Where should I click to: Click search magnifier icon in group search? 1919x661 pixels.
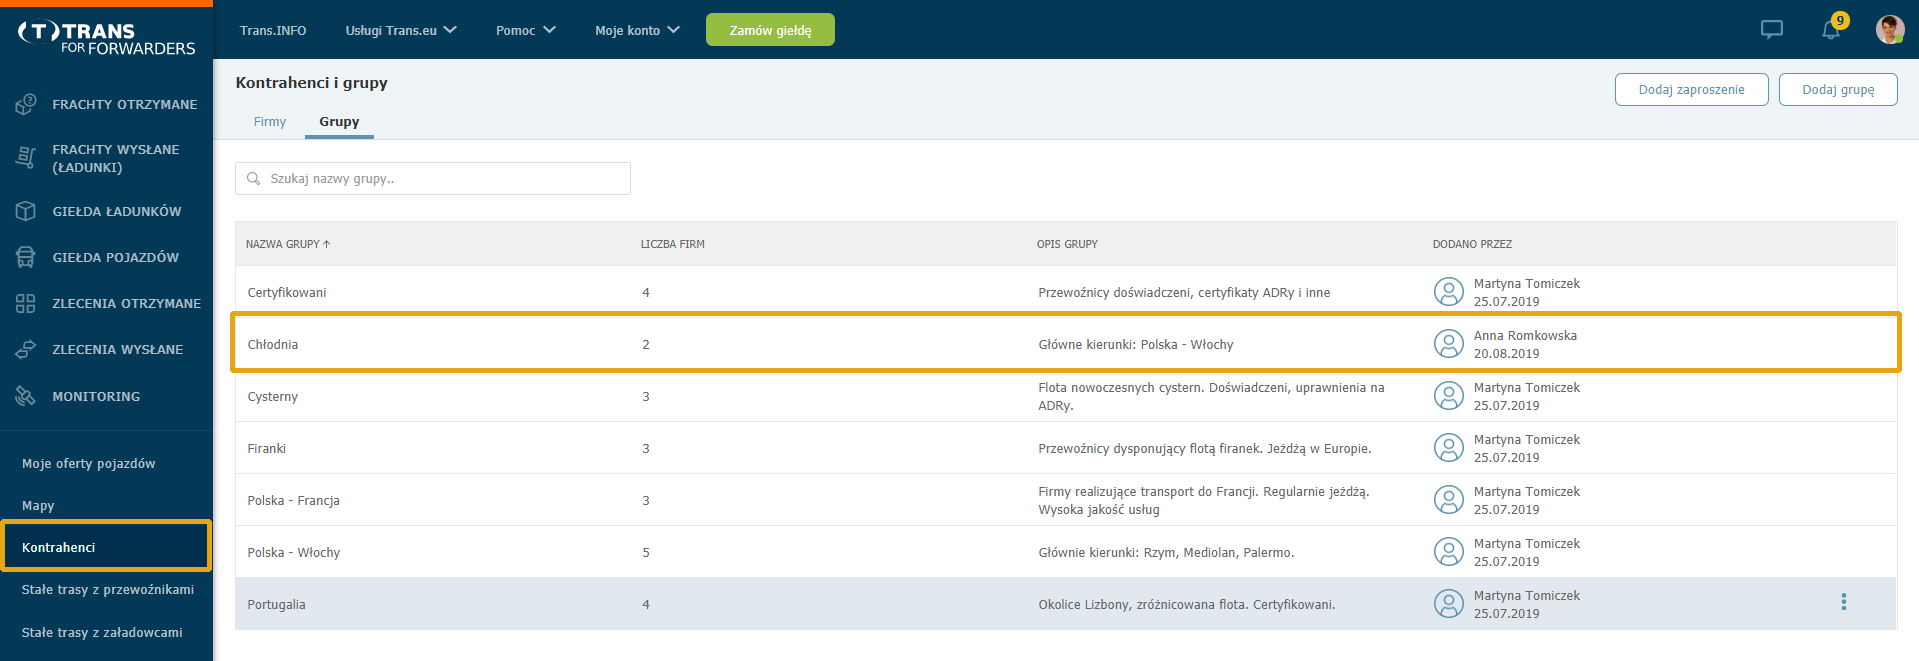(254, 179)
